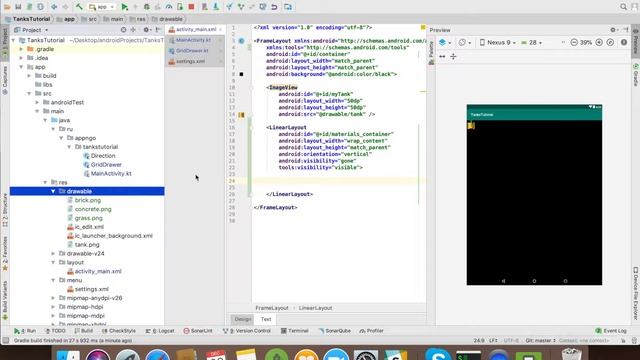This screenshot has width=640, height=360.
Task: Hide the Project panel with the hide icon
Action: [x=158, y=30]
